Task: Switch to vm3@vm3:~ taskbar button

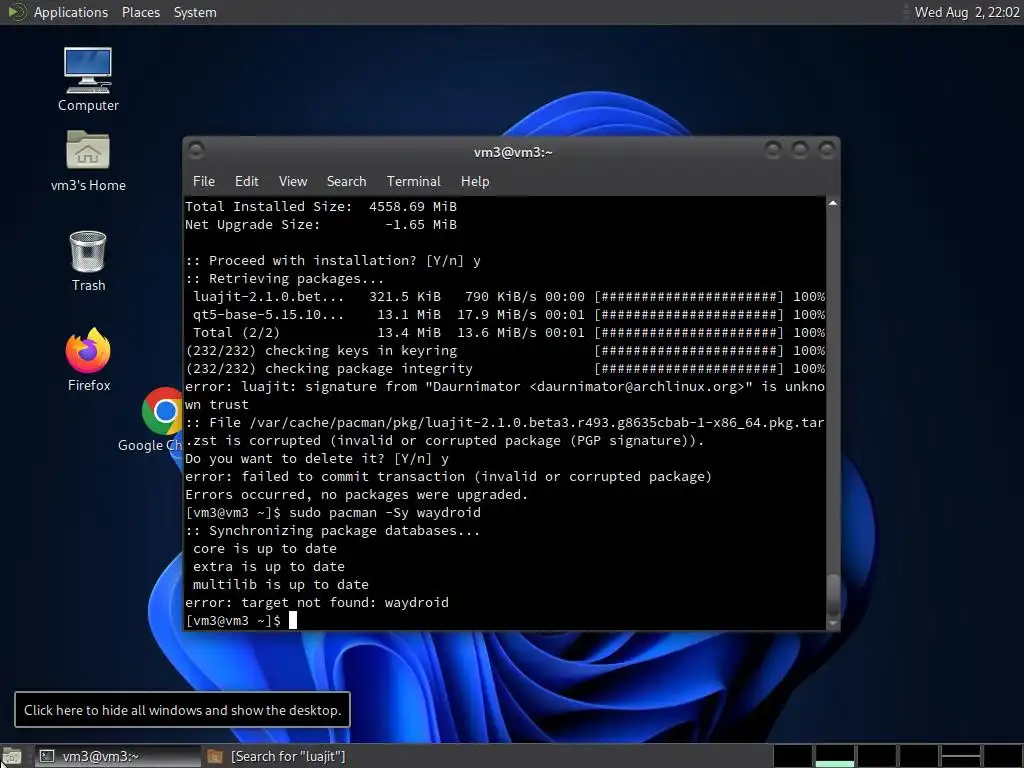Action: pyautogui.click(x=118, y=756)
